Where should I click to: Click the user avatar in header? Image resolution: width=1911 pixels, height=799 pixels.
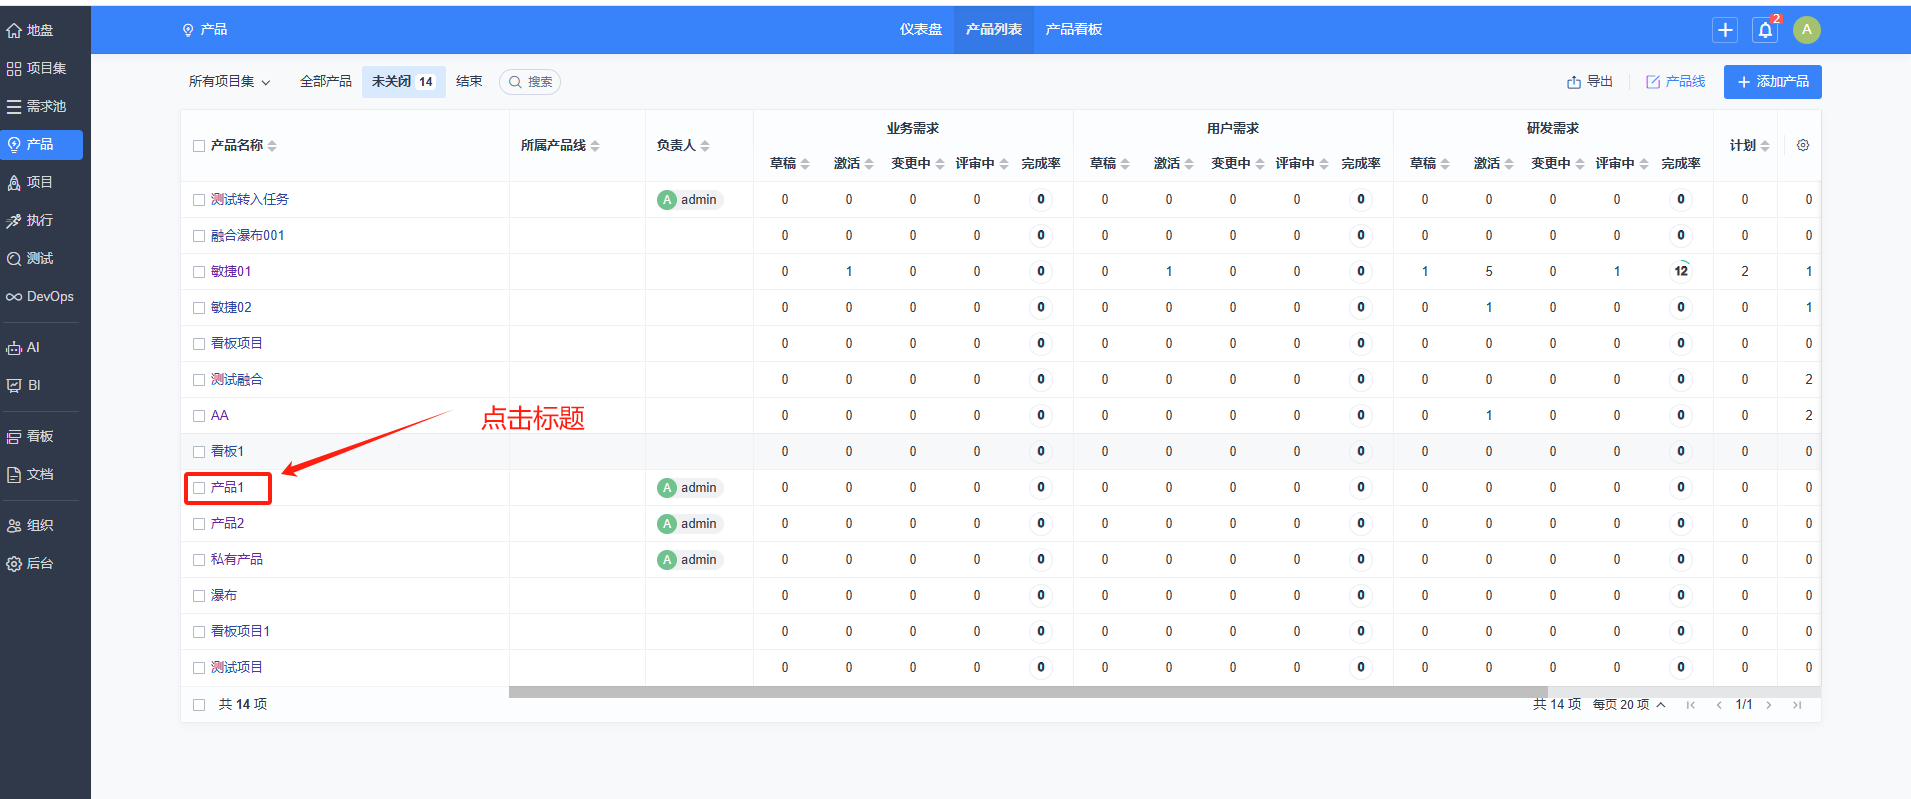tap(1806, 30)
